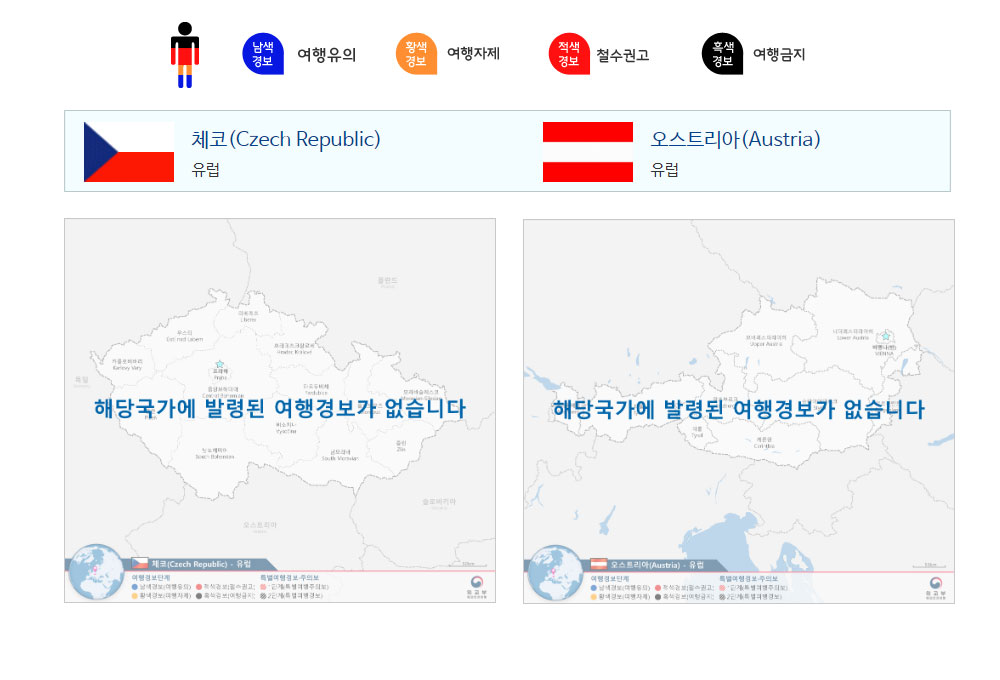The image size is (1000, 680).
Task: Click the Prague capital star on the Czech map
Action: point(219,364)
